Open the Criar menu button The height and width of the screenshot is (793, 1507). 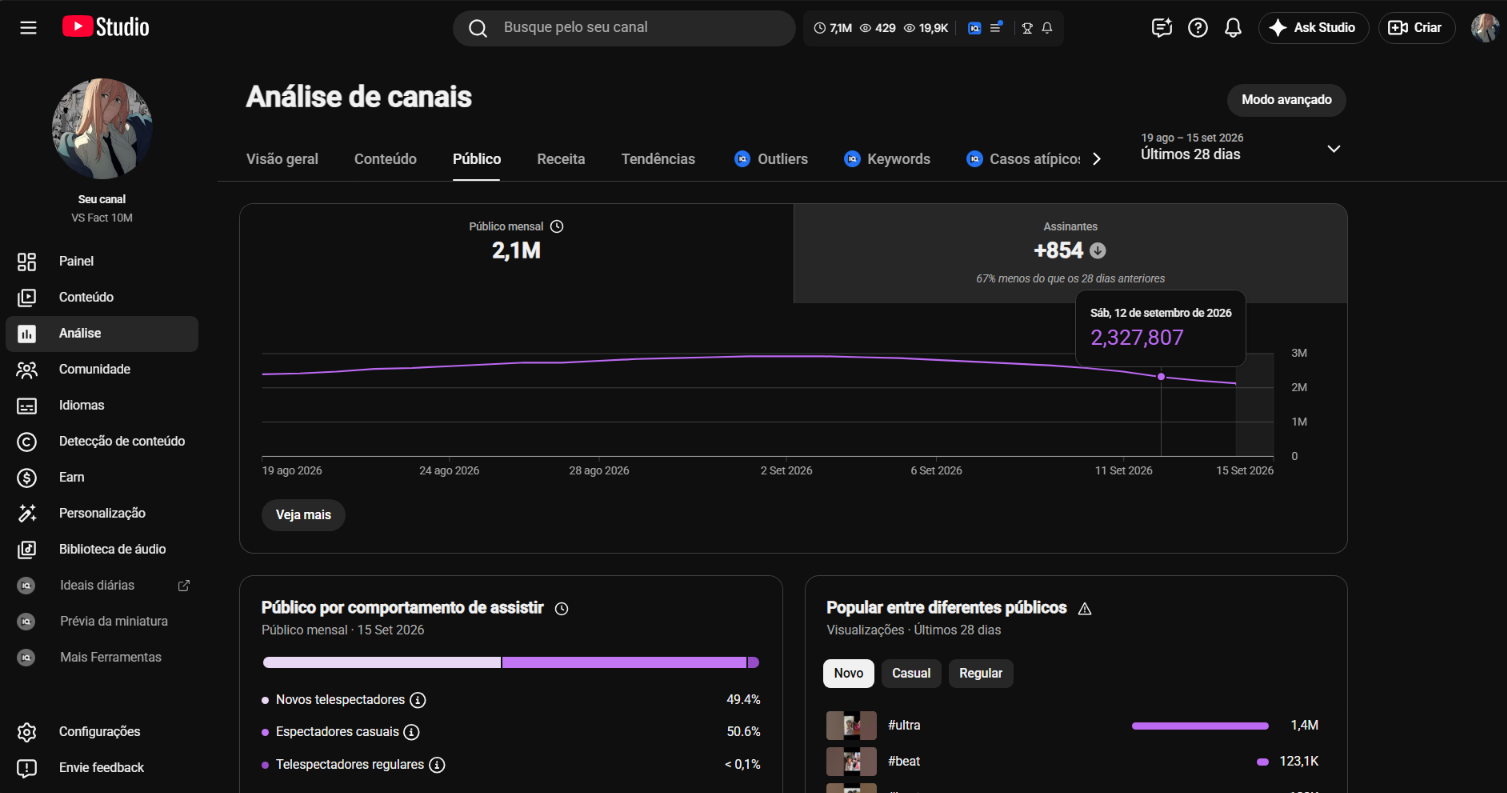1416,28
